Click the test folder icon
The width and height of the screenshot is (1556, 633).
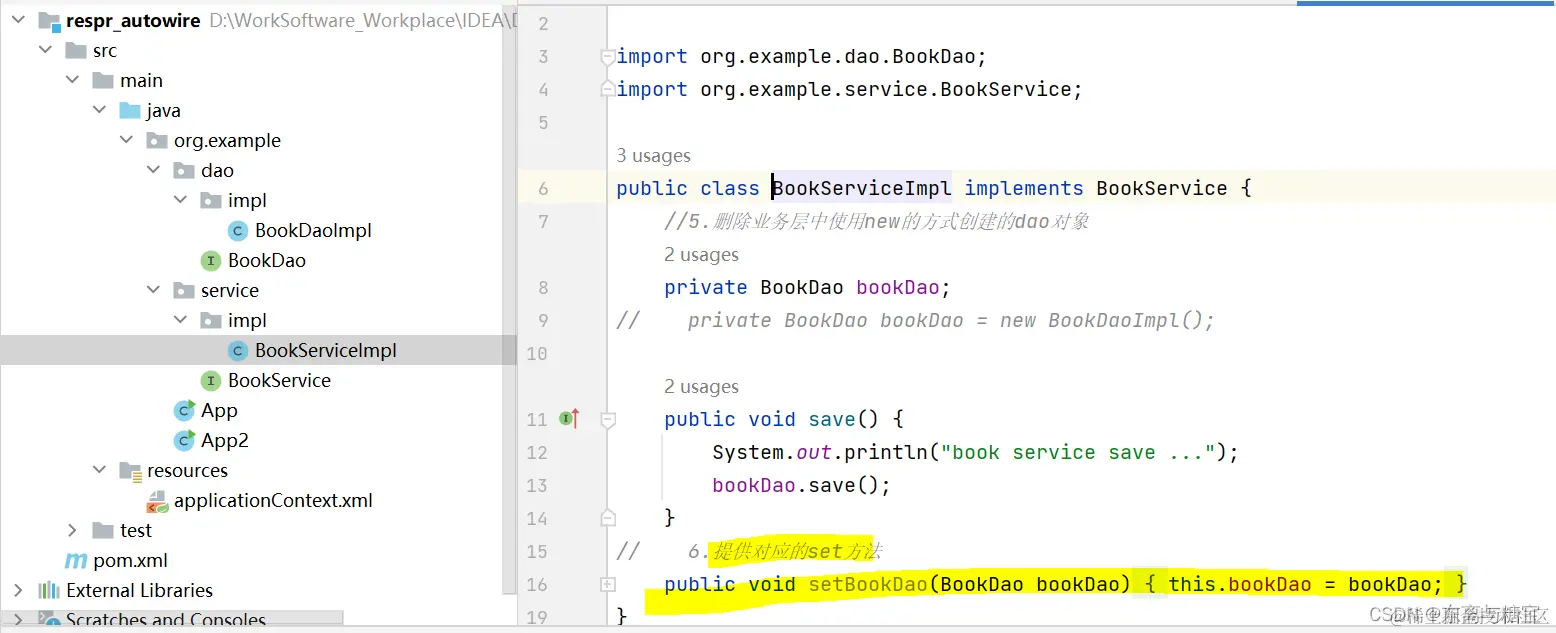(103, 530)
